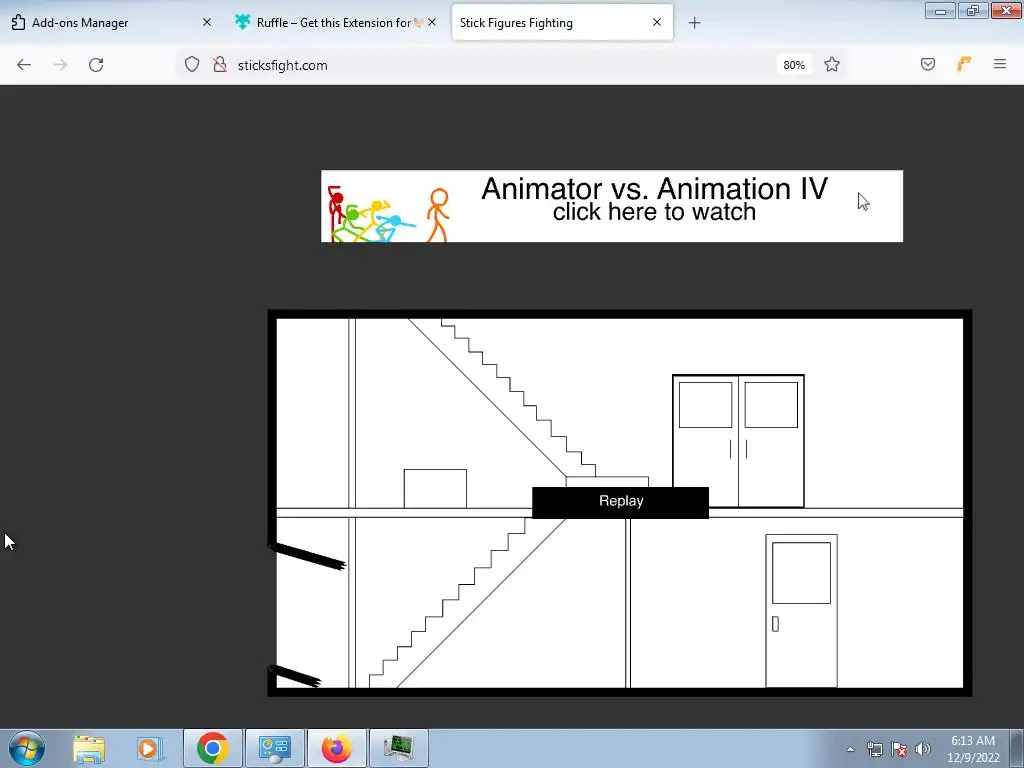The image size is (1024, 768).
Task: Open the clock showing 6:13 AM
Action: 973,749
